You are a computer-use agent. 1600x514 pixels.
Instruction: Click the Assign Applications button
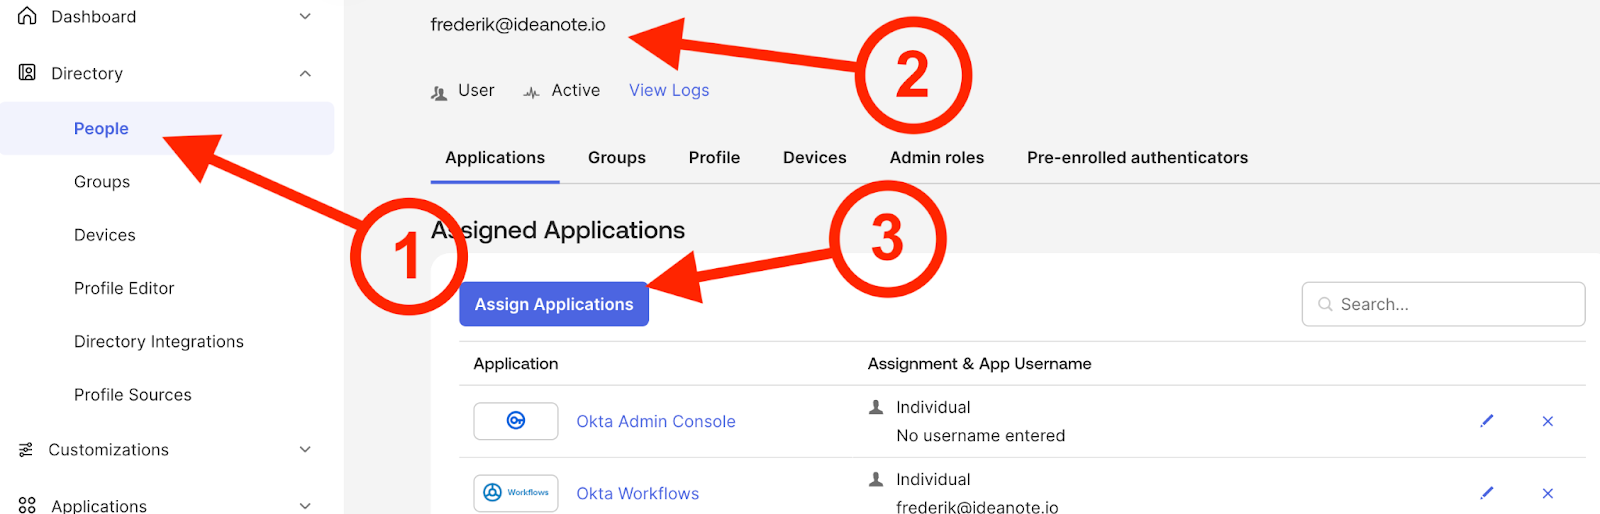(x=554, y=304)
